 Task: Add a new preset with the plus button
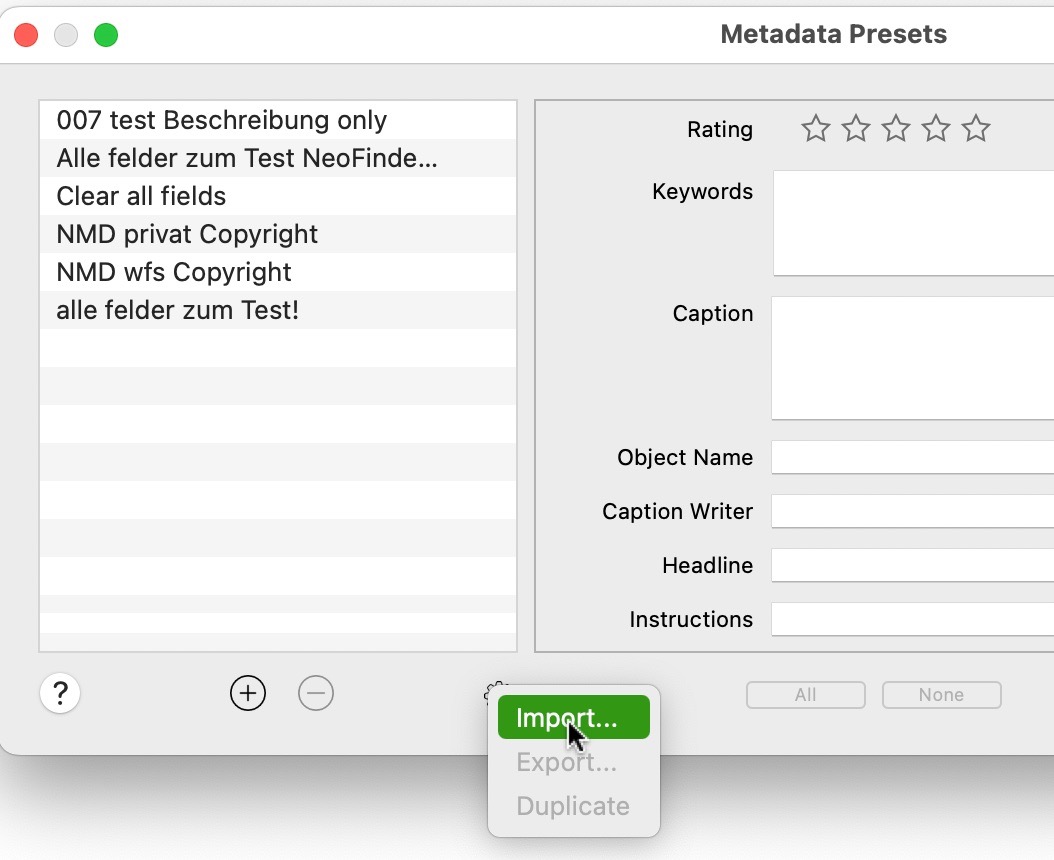(x=248, y=693)
